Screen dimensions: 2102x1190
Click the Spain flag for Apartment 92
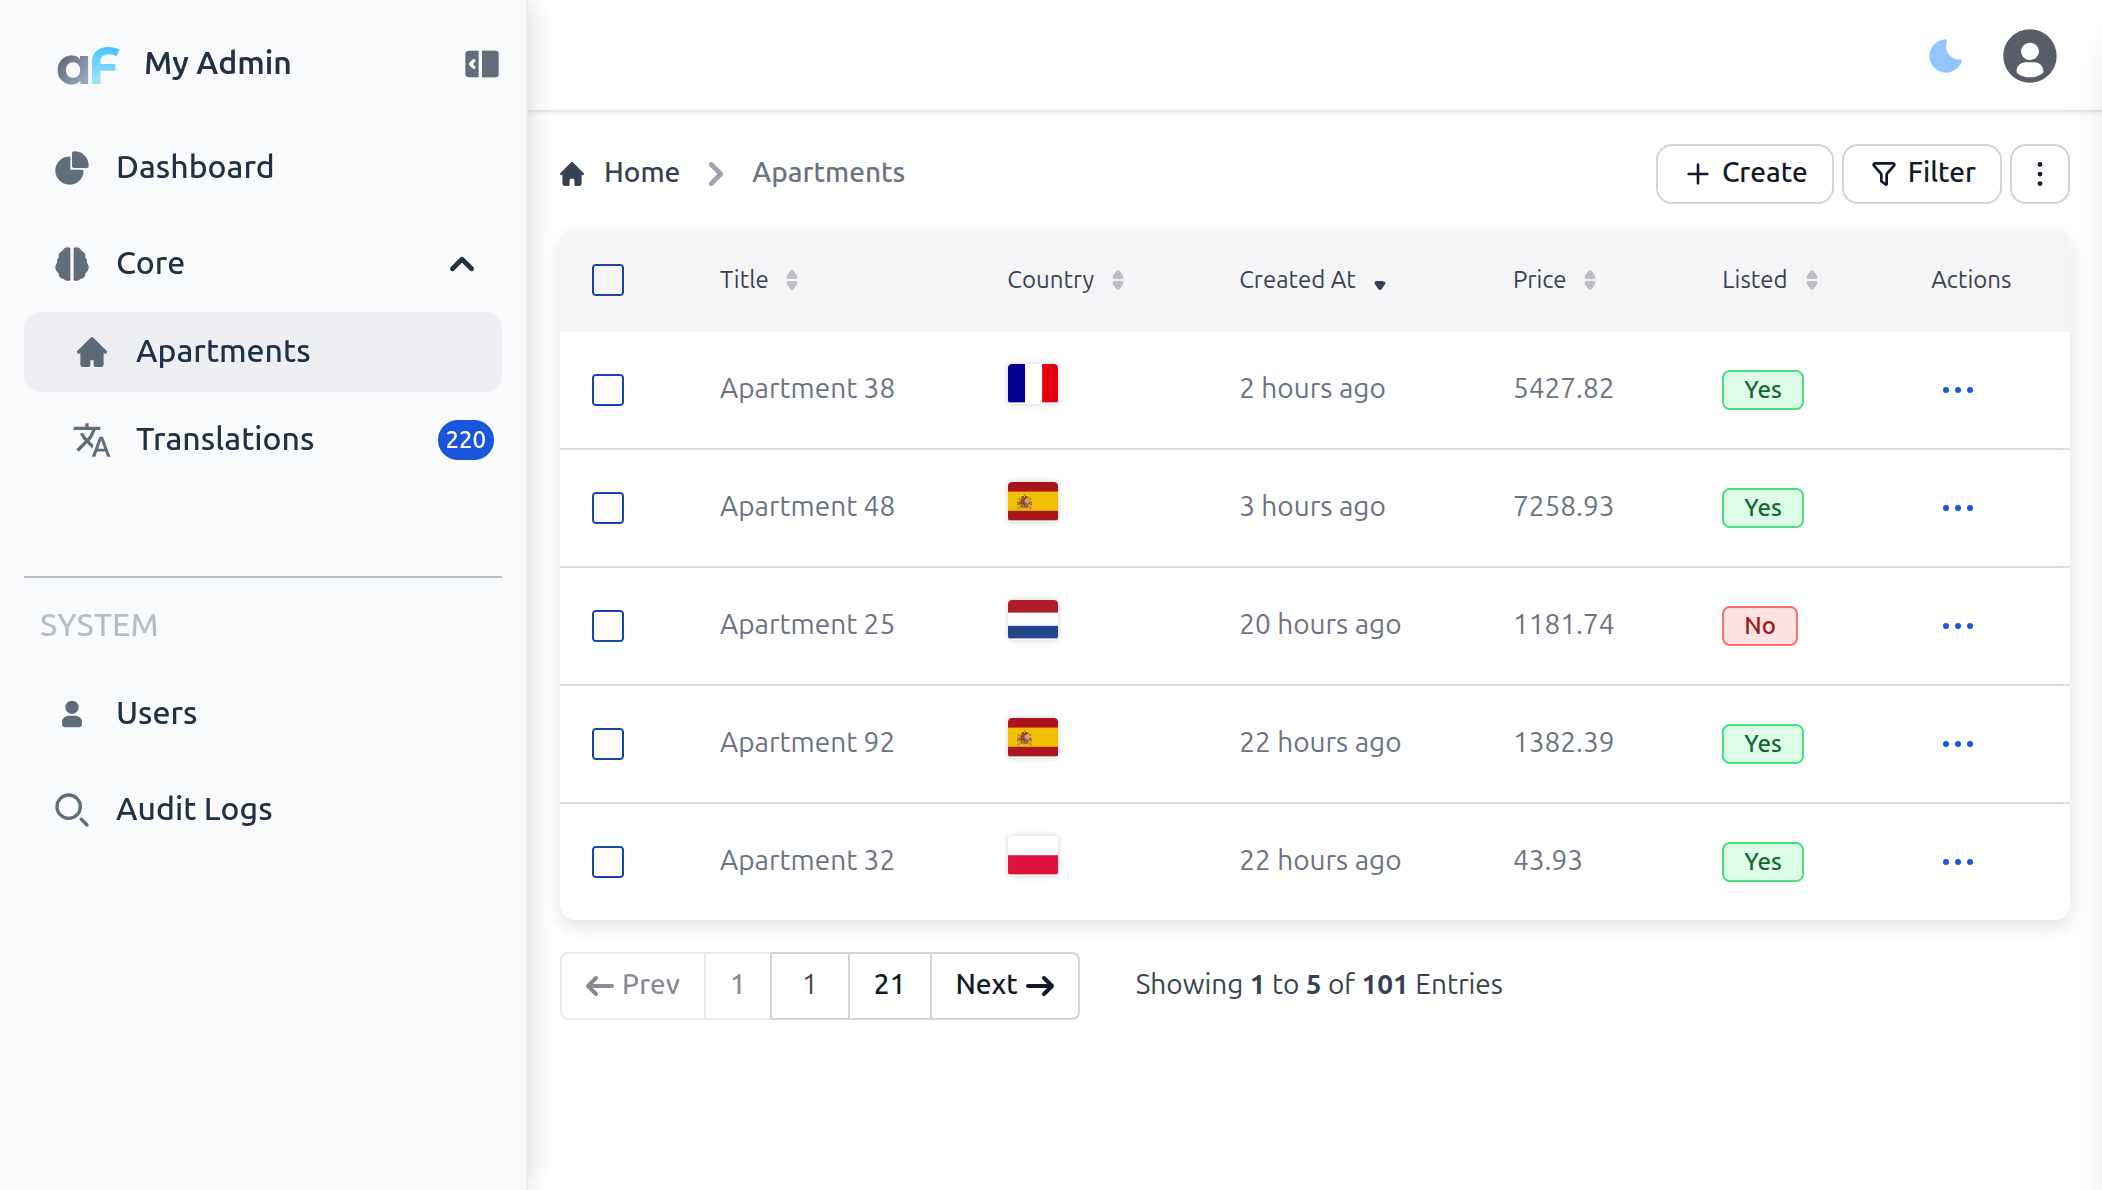coord(1032,738)
